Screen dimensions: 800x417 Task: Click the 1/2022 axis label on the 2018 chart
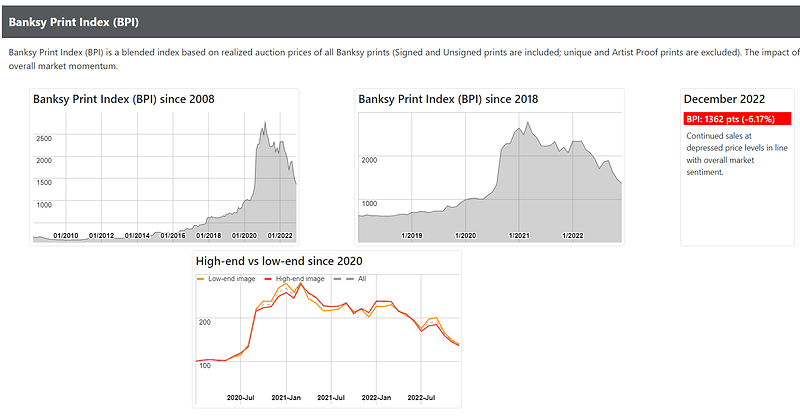pos(572,236)
